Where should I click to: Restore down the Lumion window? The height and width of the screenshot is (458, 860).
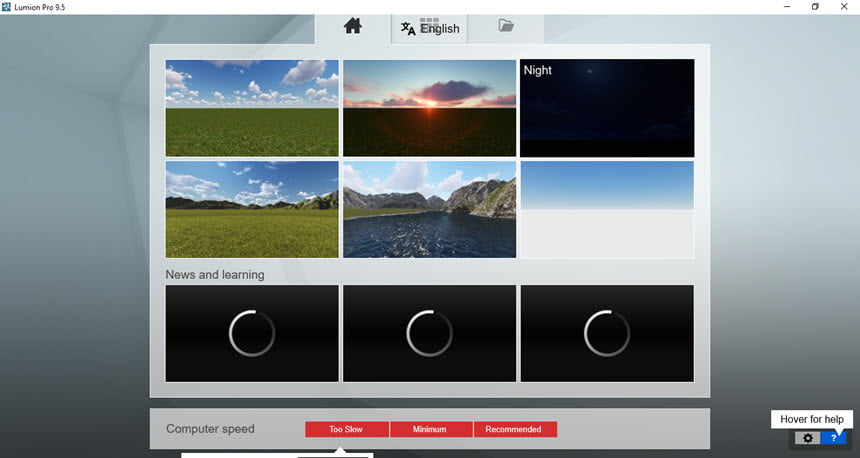[x=816, y=7]
